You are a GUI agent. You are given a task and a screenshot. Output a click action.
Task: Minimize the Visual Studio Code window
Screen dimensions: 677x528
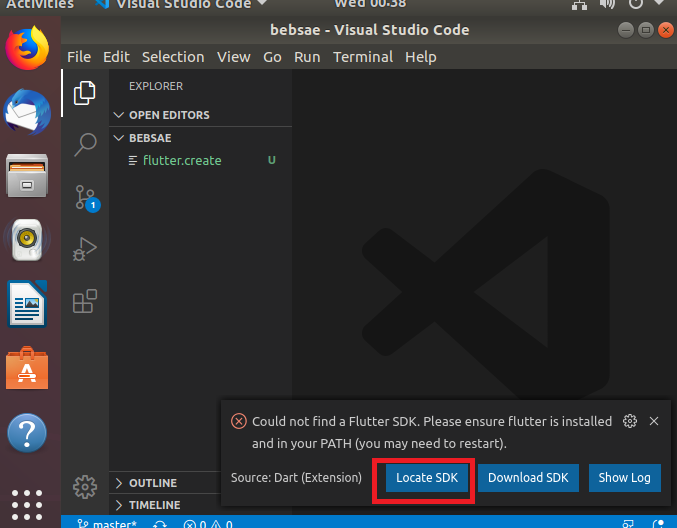pyautogui.click(x=626, y=30)
